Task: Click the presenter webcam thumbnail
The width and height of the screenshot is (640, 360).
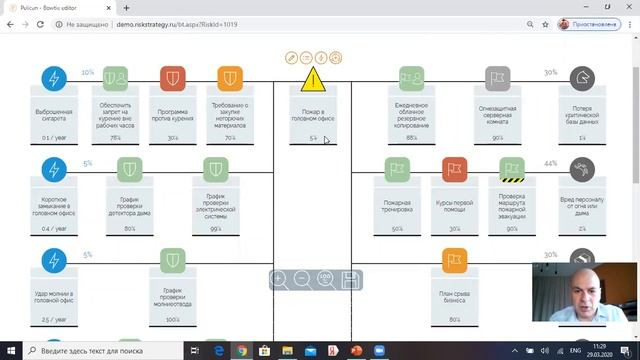Action: (x=584, y=292)
